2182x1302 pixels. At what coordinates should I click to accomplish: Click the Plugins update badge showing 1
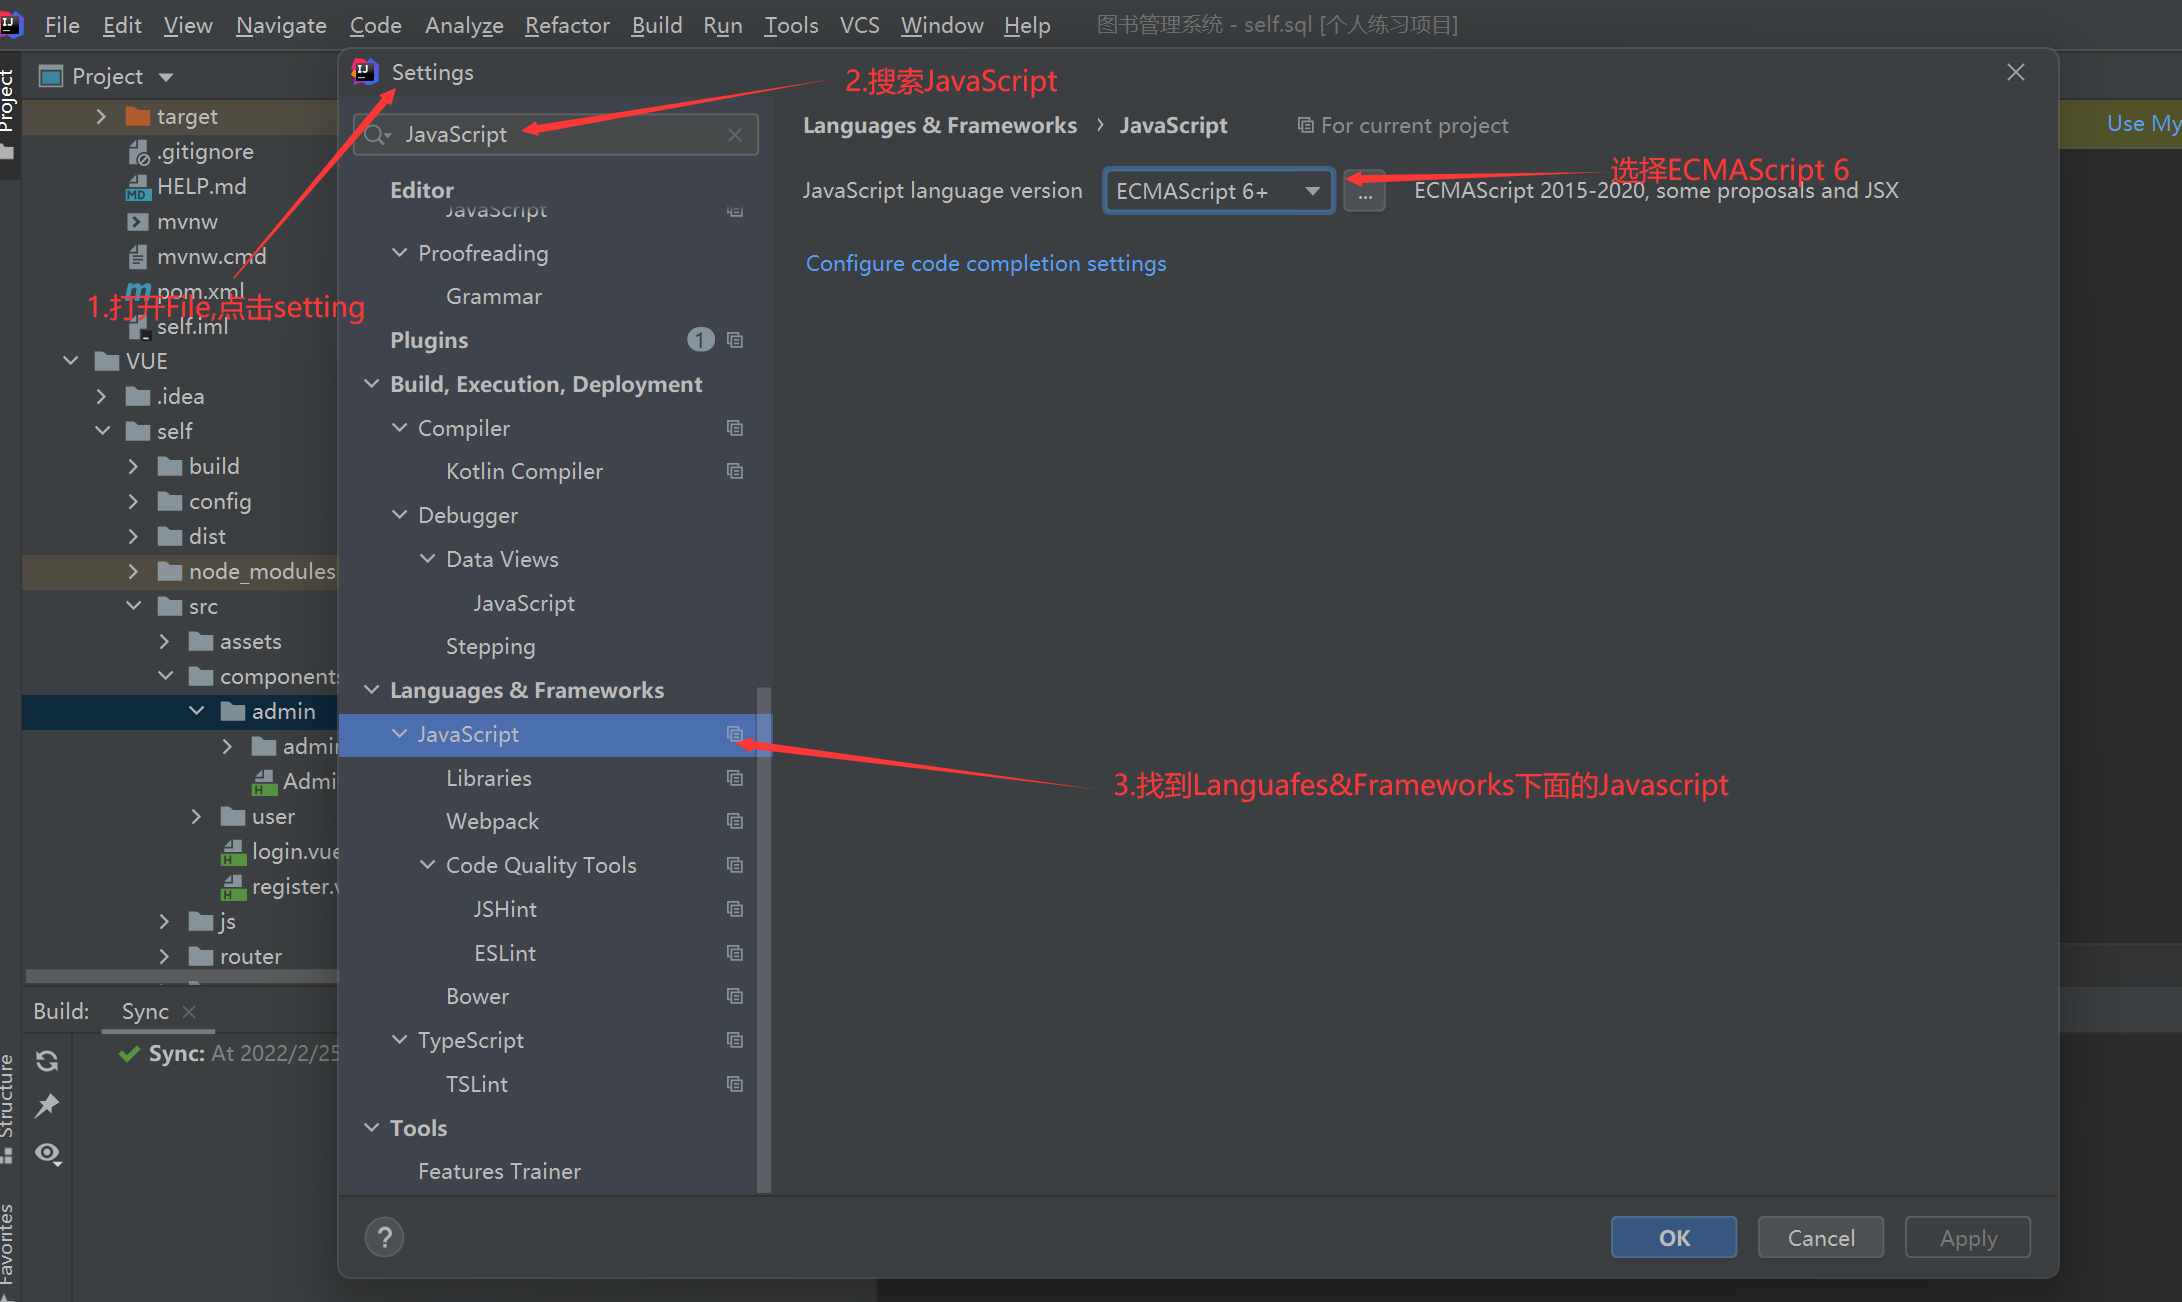point(701,340)
